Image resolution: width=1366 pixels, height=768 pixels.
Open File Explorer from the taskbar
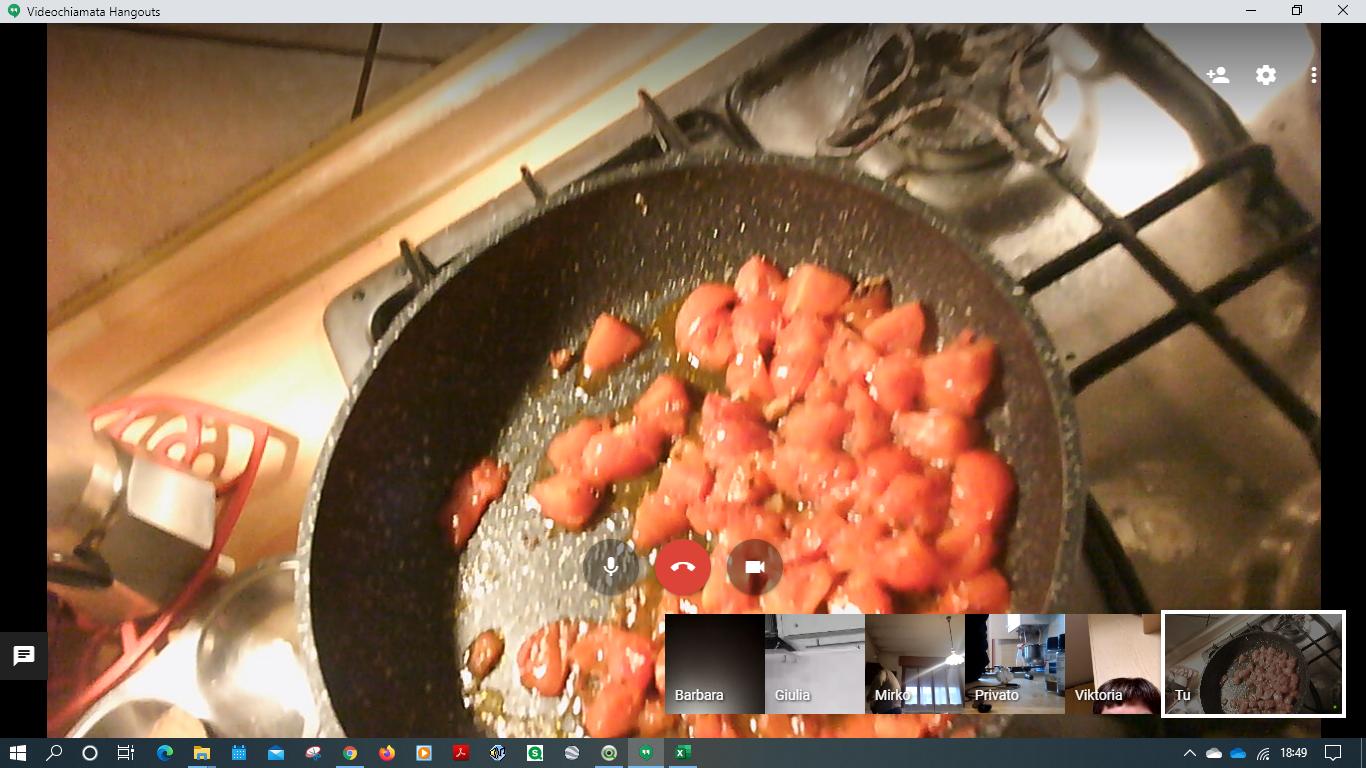[202, 753]
